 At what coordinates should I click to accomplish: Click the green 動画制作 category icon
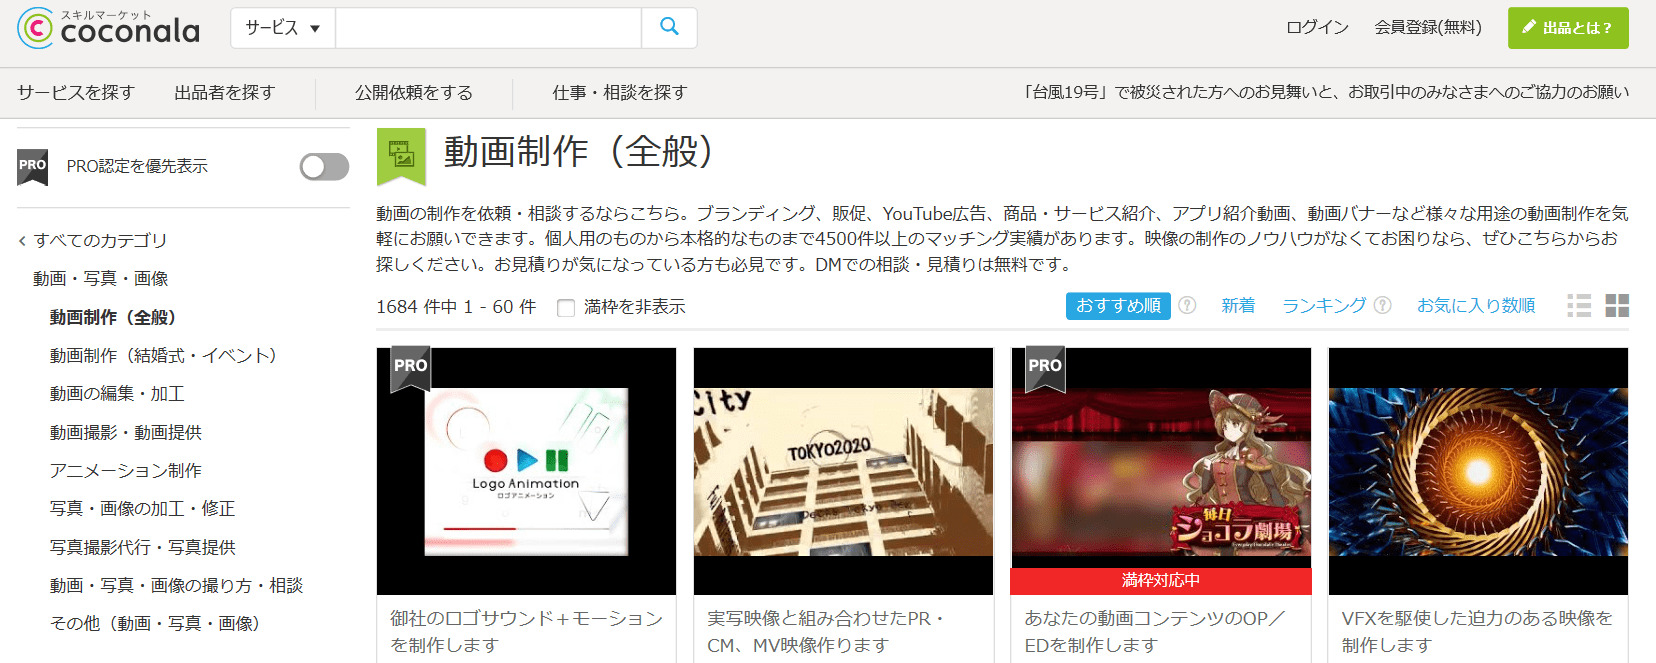(401, 157)
